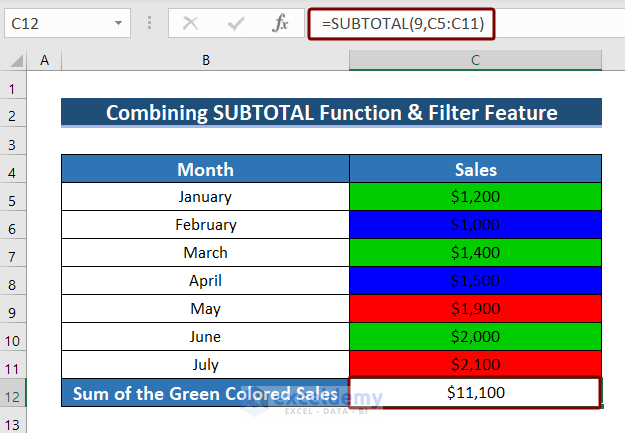Screen dimensions: 625x433
Task: Select column C header
Action: pyautogui.click(x=475, y=61)
